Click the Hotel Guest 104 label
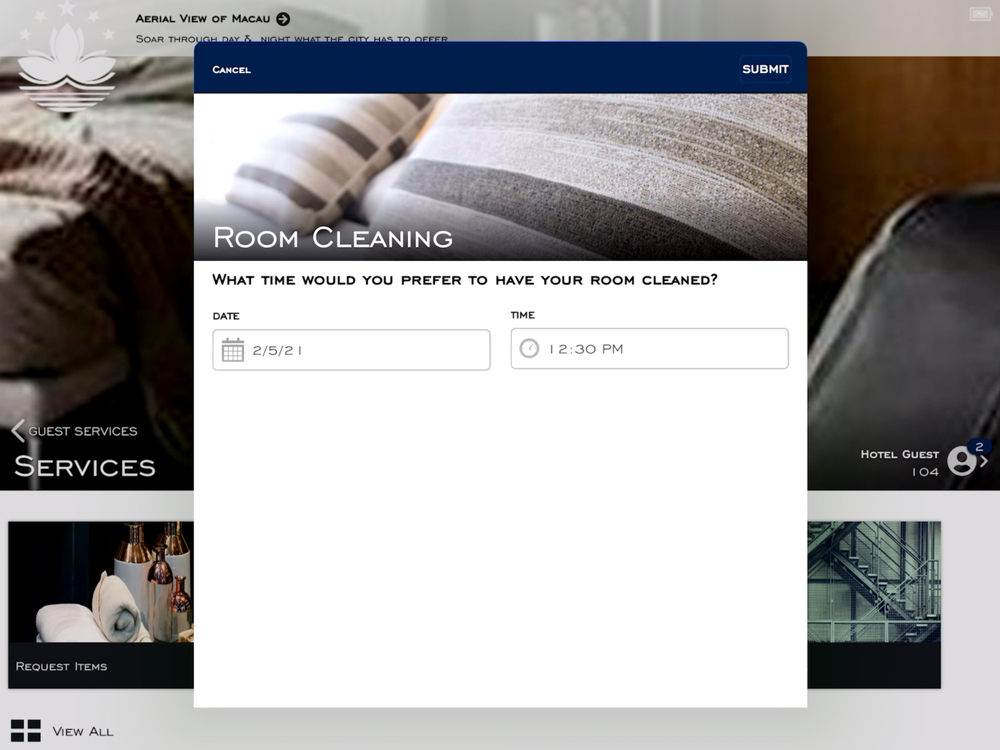Viewport: 1000px width, 750px height. coord(900,463)
